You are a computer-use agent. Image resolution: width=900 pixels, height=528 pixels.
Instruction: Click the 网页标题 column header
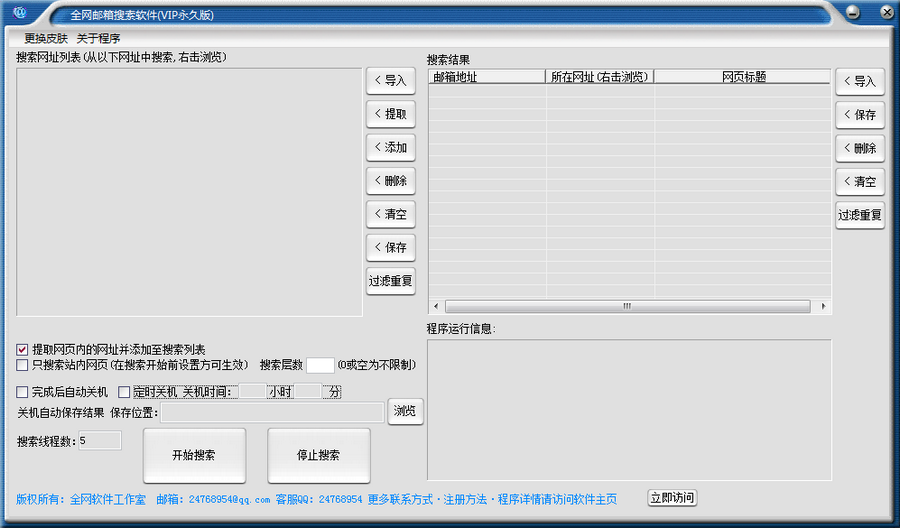pos(743,77)
